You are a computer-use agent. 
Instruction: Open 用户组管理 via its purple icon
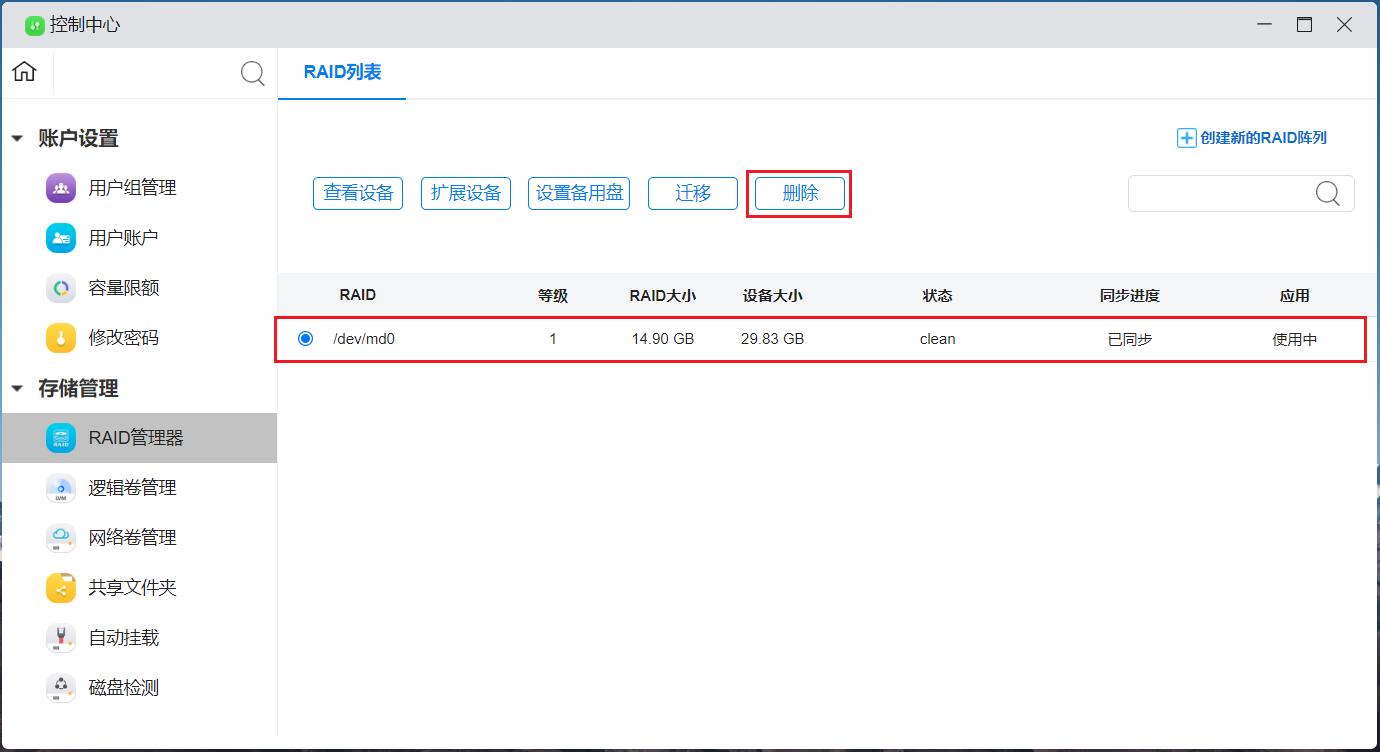click(x=61, y=188)
